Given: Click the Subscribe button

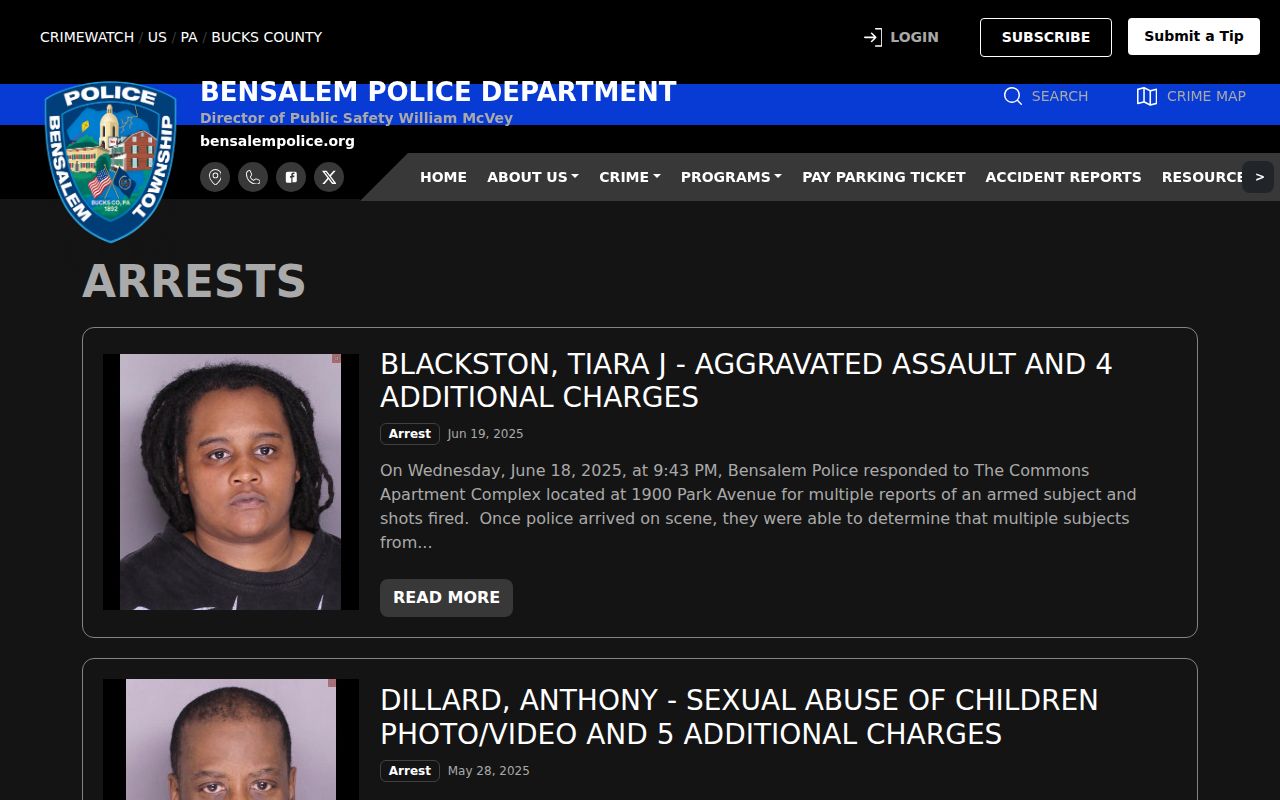Looking at the screenshot, I should [1046, 37].
